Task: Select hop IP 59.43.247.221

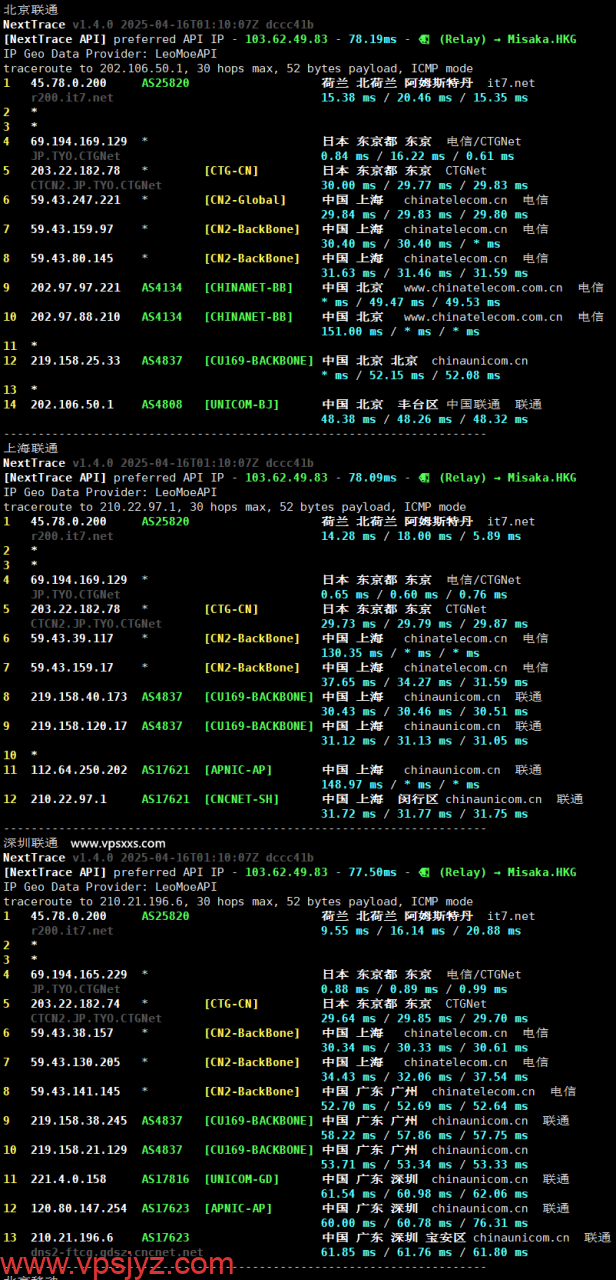Action: 76,200
